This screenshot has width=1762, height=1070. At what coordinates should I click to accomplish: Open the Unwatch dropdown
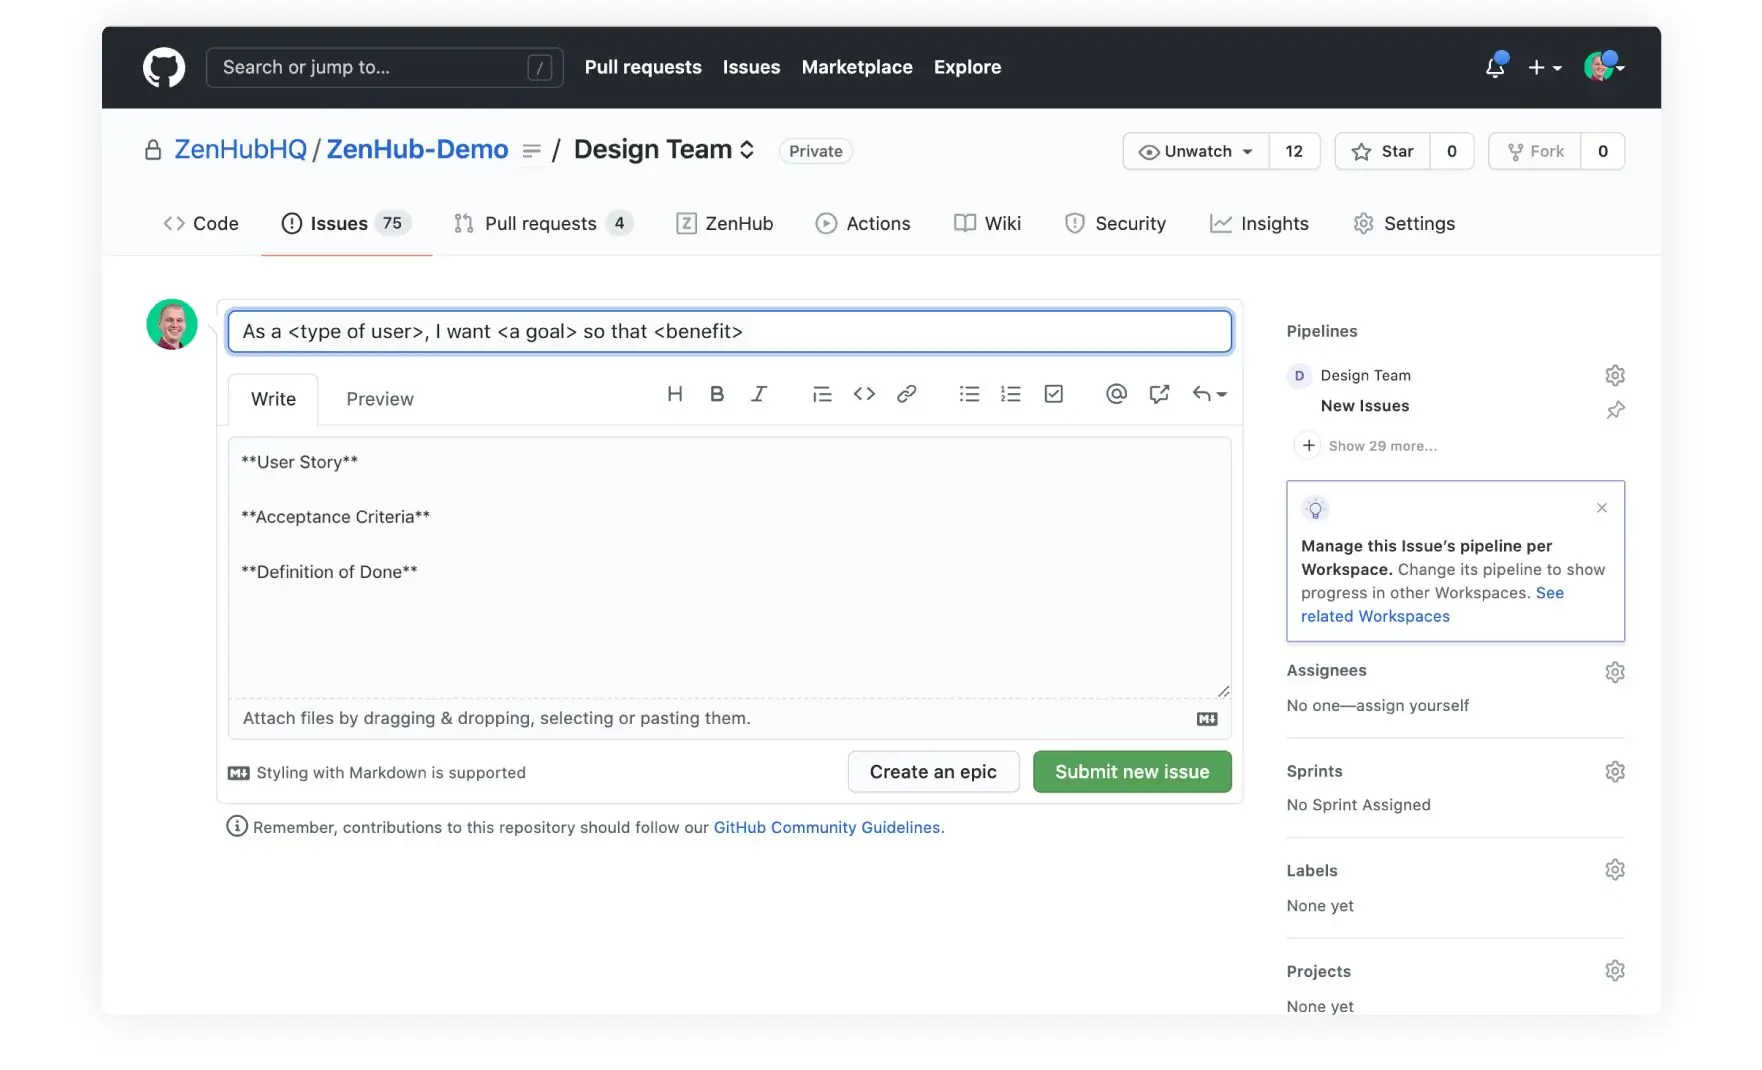[1196, 151]
